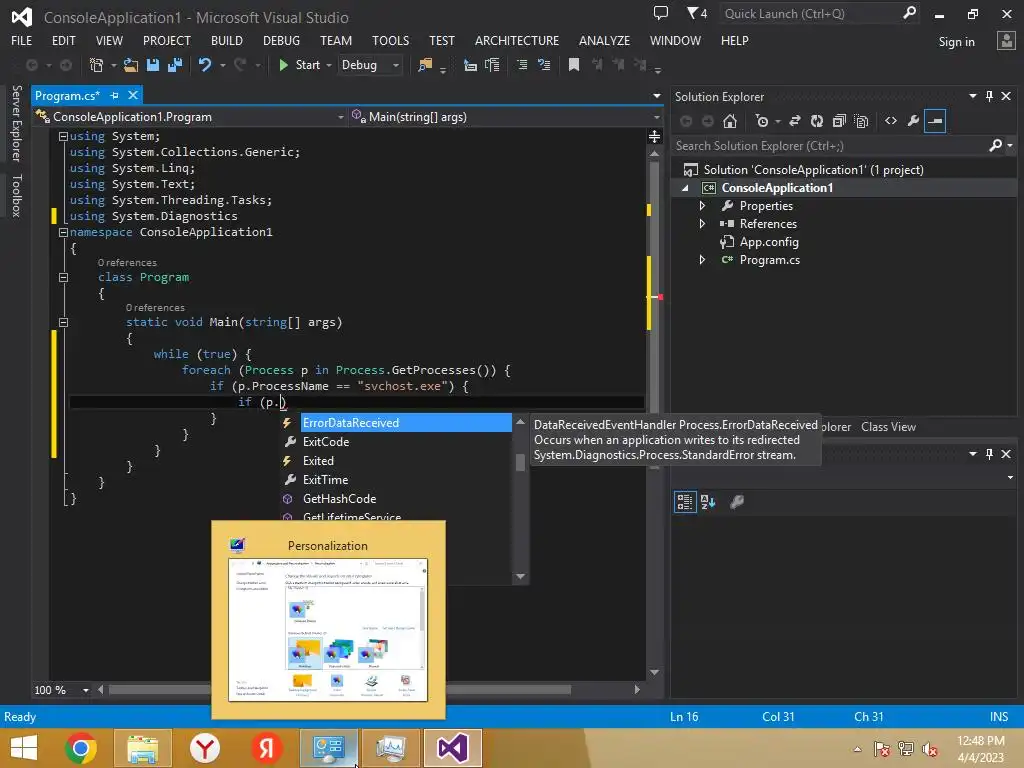
Task: Open the Server Explorer side tab
Action: tap(17, 123)
